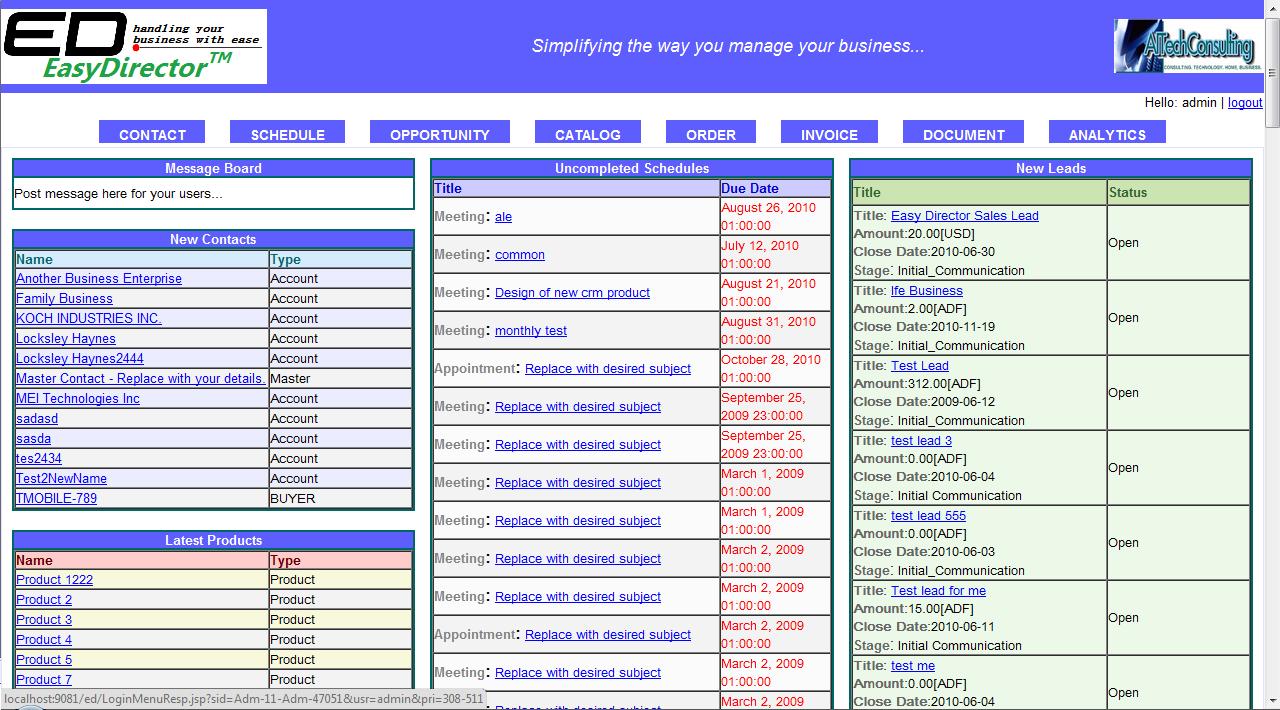This screenshot has width=1280, height=710.
Task: Open the Easy Director Sales Lead
Action: (965, 216)
